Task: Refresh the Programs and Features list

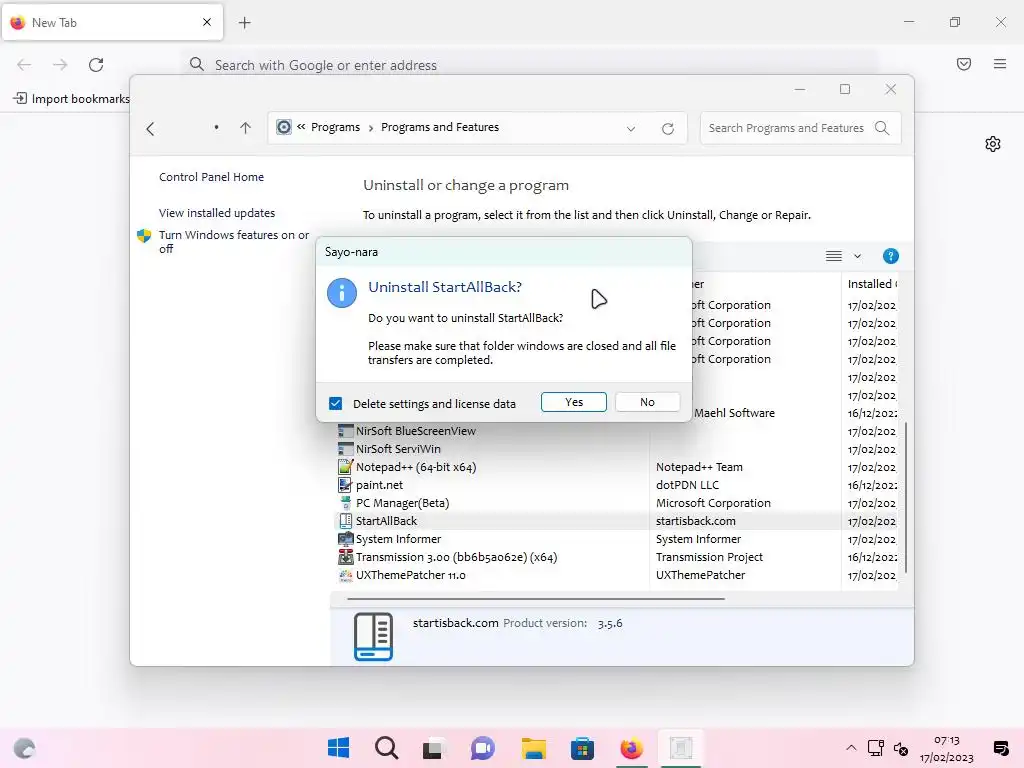Action: [x=667, y=129]
